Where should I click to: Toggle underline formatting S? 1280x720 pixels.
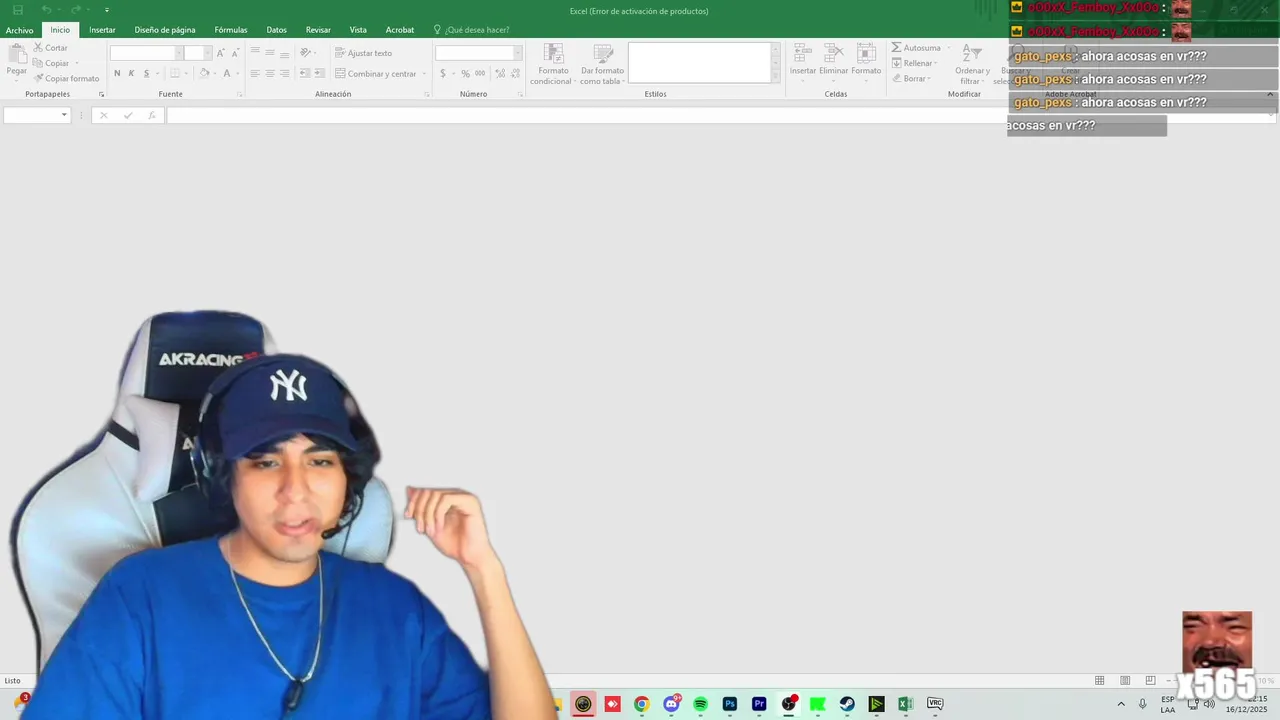pos(146,73)
